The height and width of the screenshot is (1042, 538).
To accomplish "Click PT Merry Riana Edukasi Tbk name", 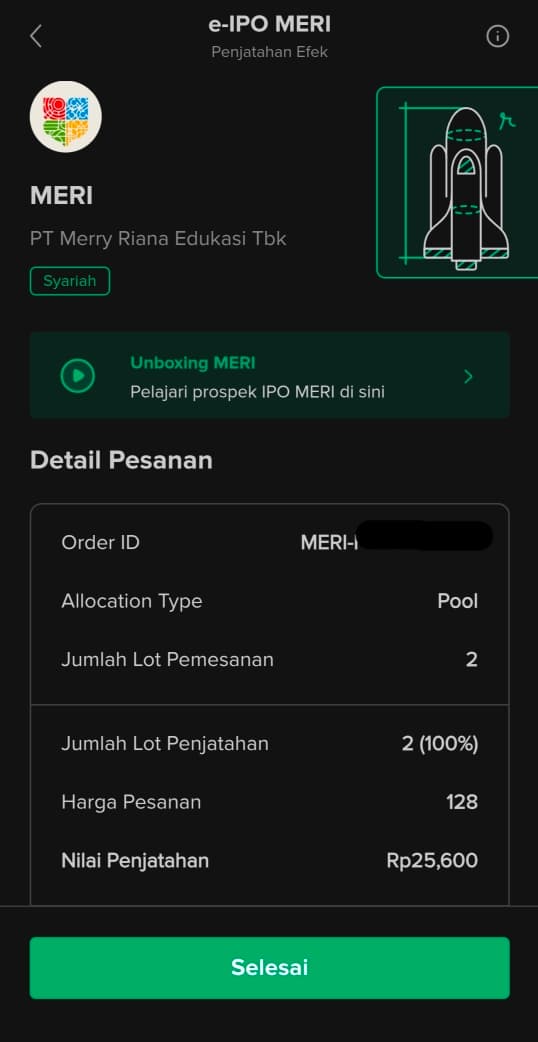I will 158,239.
